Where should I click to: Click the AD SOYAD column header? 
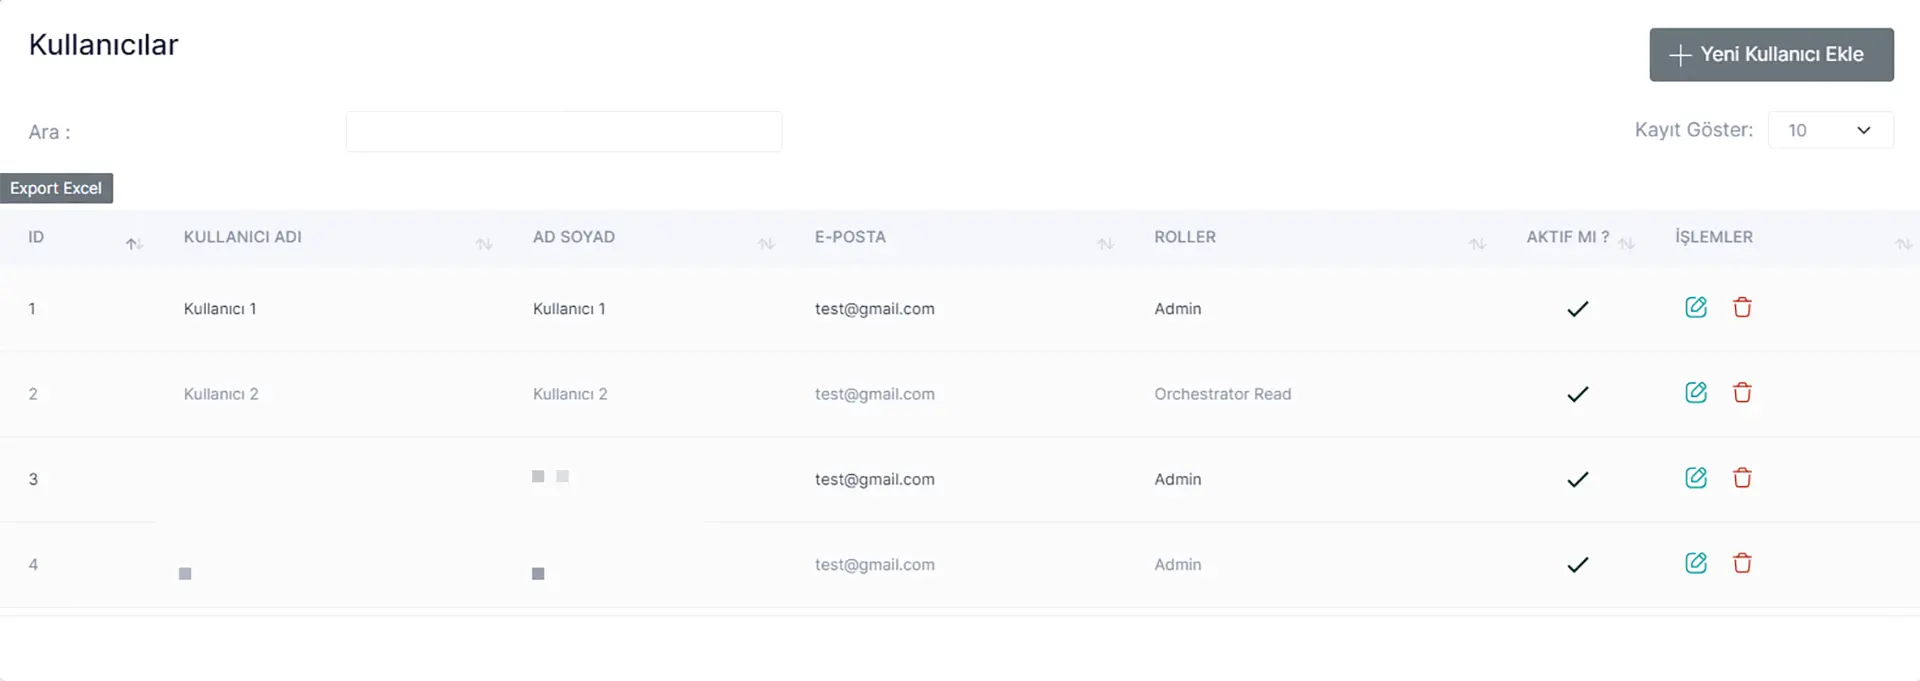(x=574, y=237)
